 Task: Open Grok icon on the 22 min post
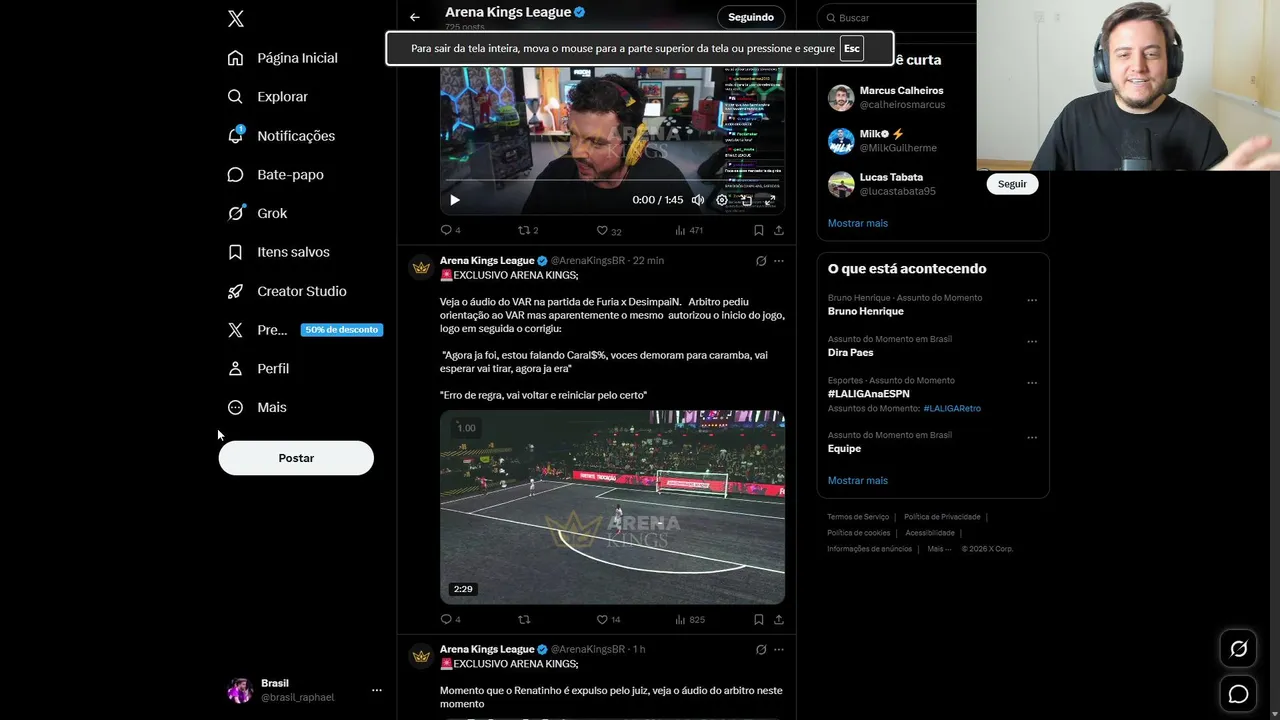(761, 261)
